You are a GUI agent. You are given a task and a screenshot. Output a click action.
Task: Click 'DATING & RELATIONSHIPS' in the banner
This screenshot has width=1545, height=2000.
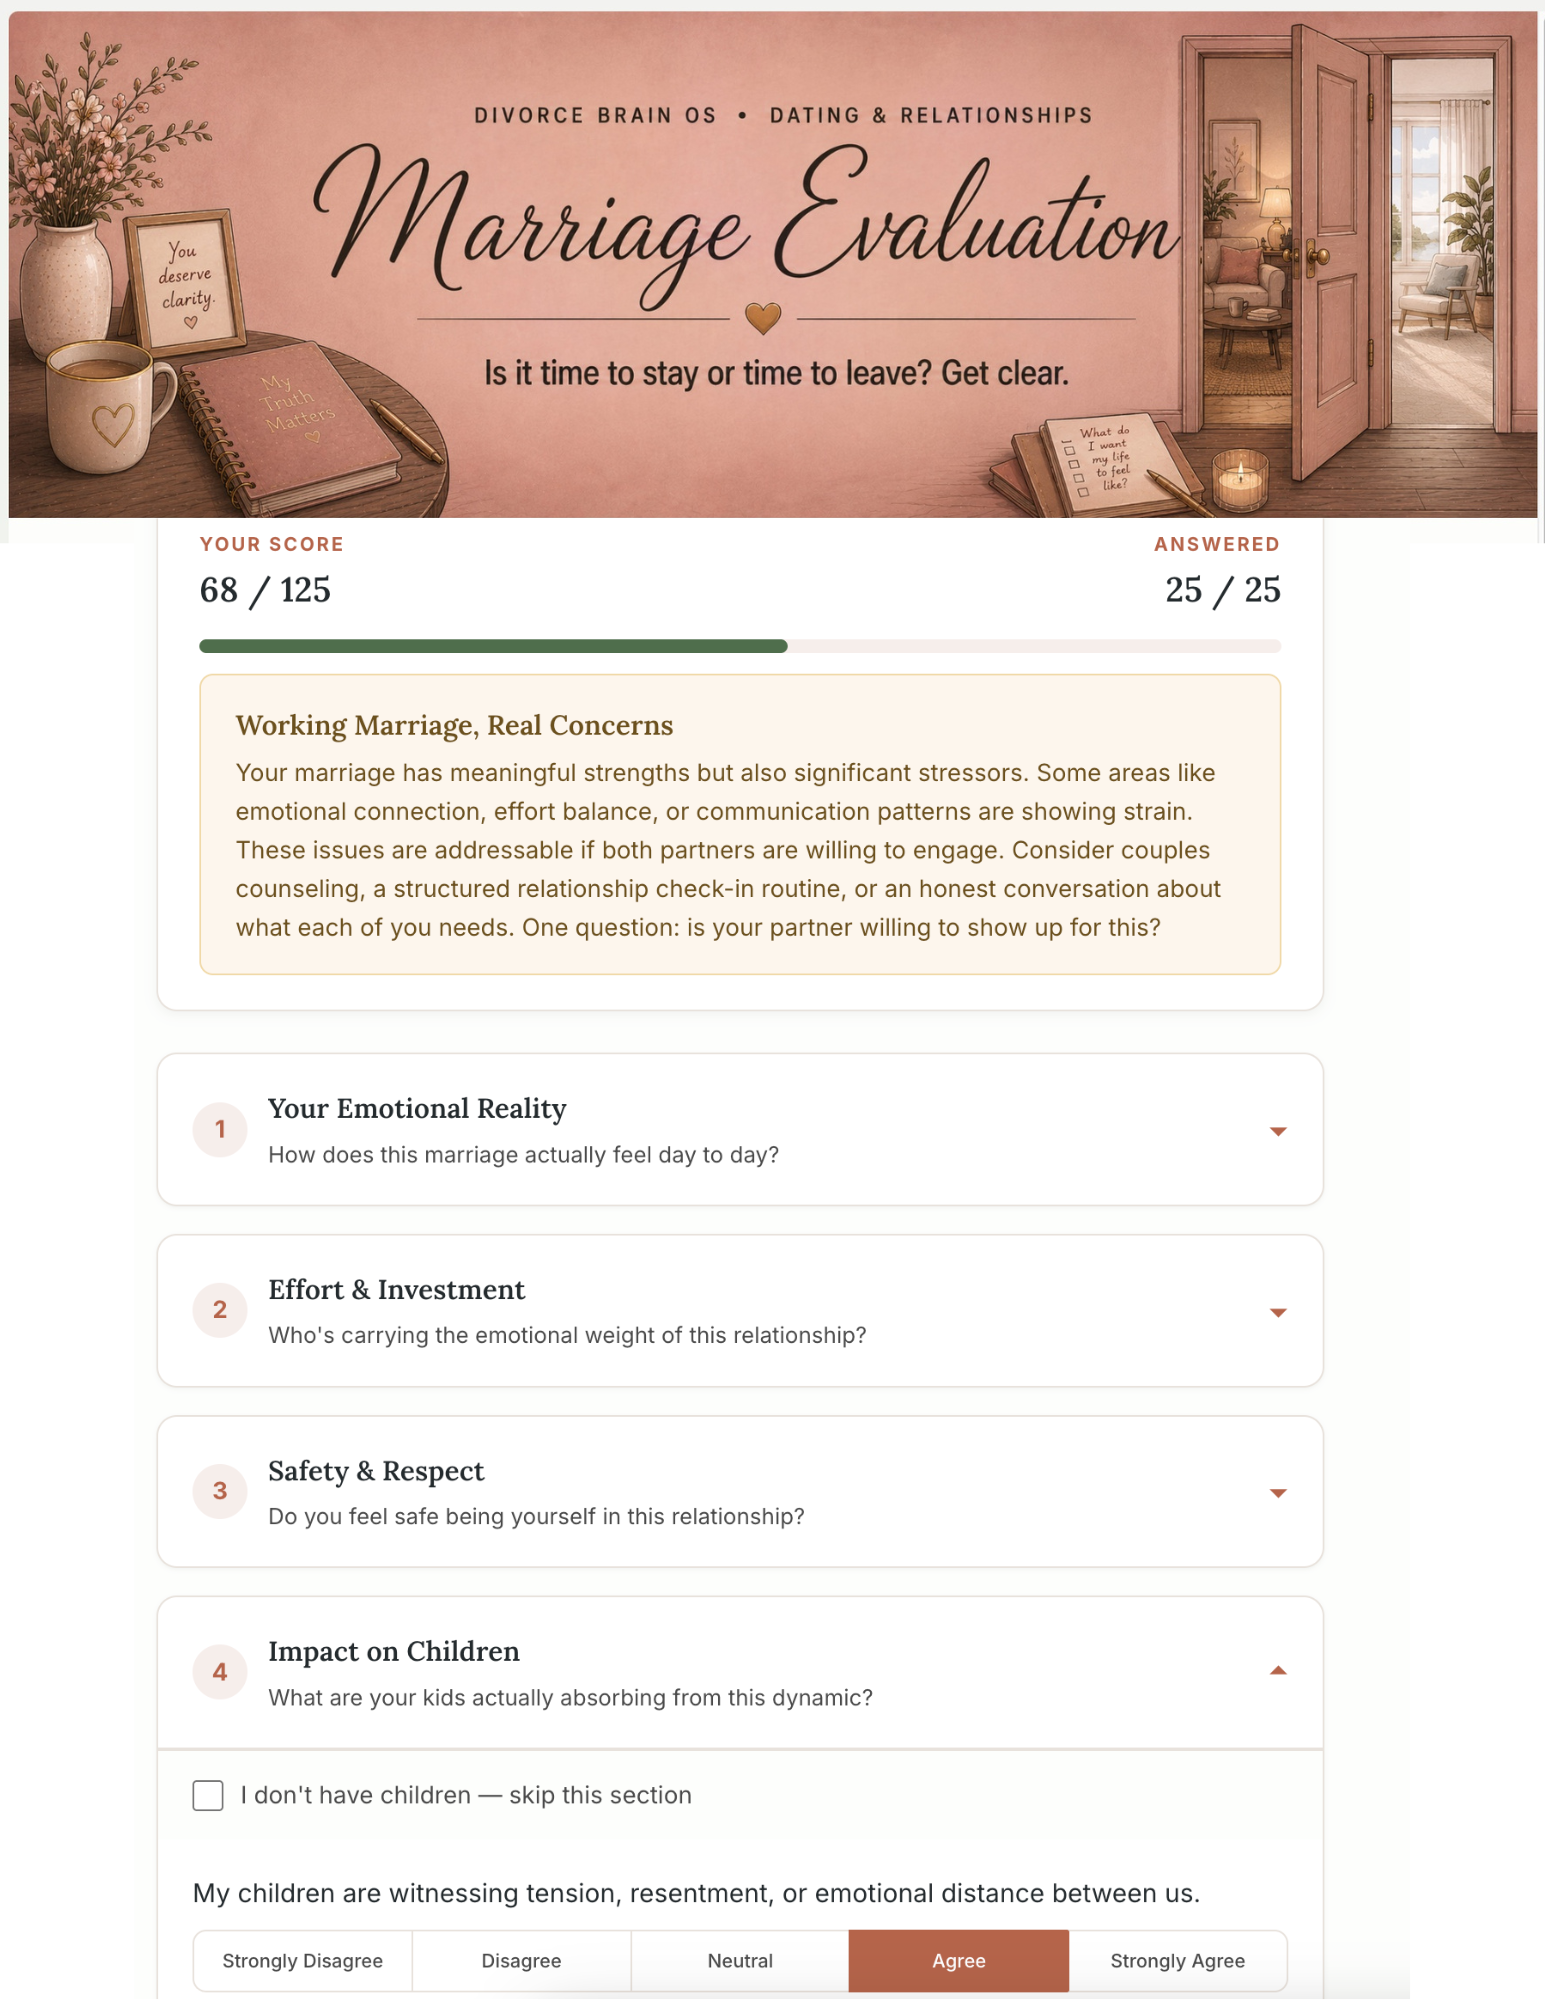pyautogui.click(x=931, y=115)
